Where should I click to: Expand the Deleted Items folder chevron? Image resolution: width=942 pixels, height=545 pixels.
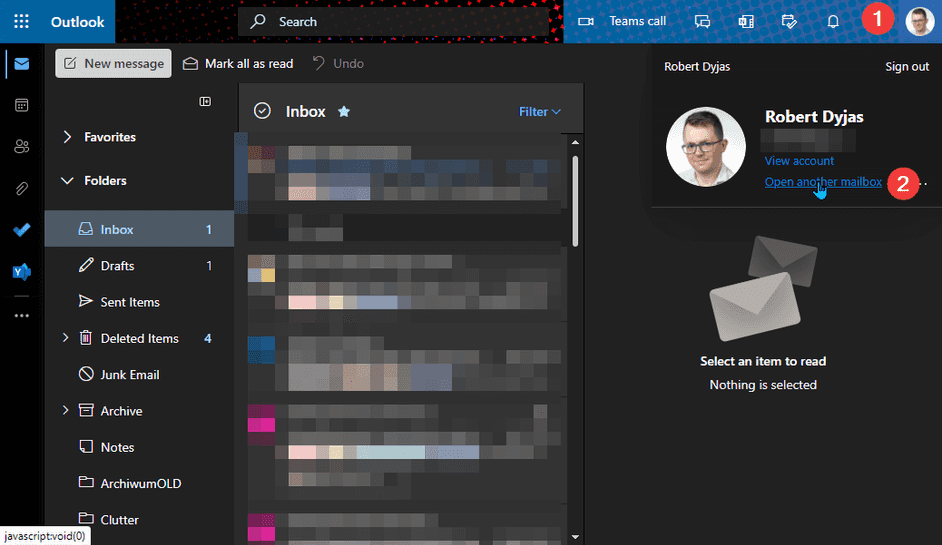pos(65,338)
